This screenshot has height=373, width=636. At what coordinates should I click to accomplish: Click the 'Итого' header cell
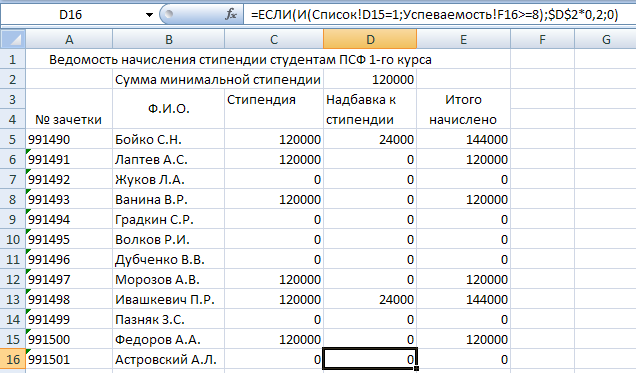coord(463,99)
